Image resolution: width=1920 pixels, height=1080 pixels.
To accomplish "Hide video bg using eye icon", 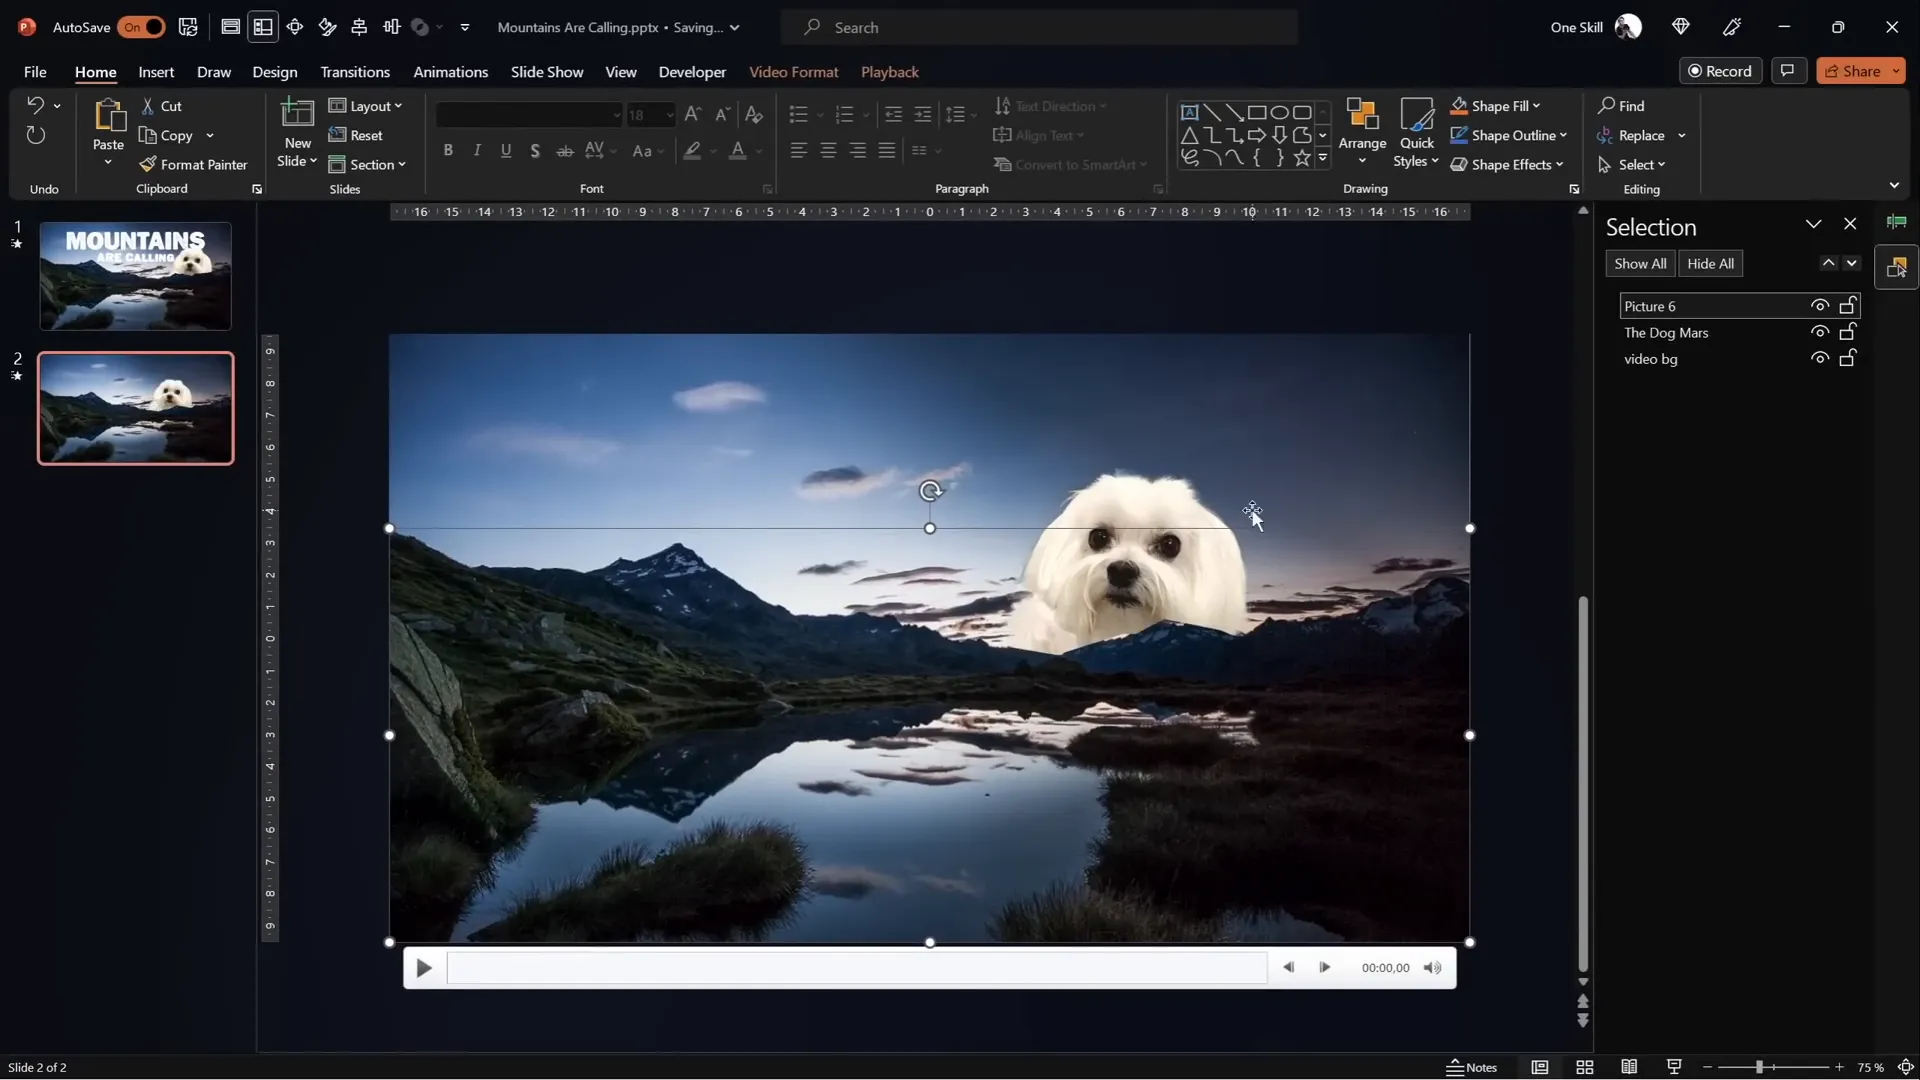I will [1820, 358].
